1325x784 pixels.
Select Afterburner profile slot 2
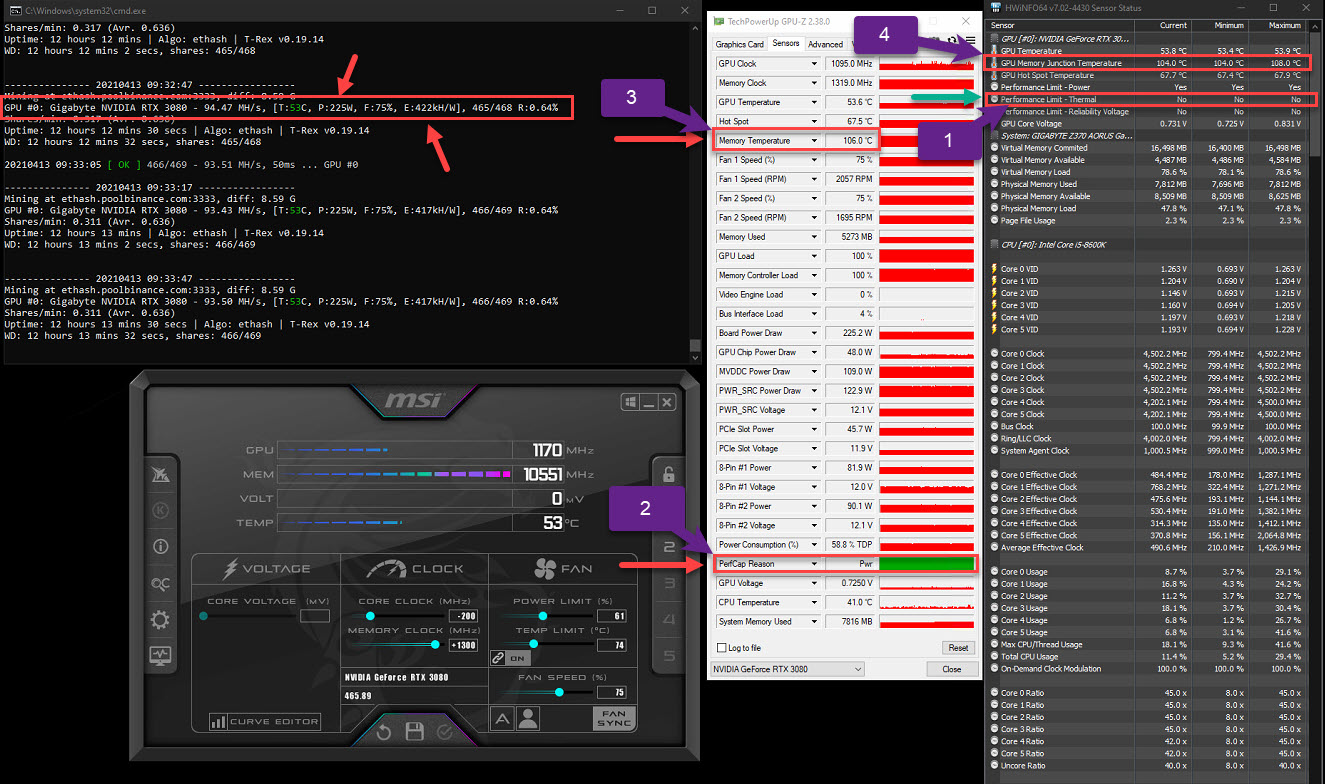point(669,547)
